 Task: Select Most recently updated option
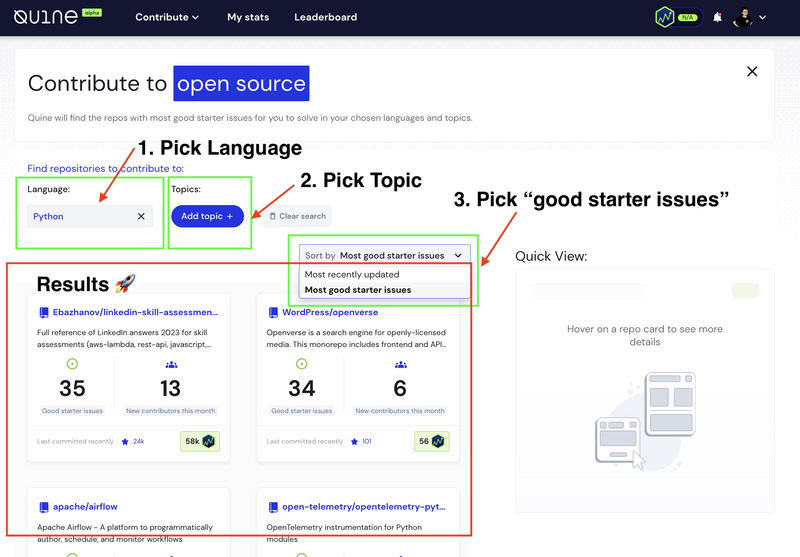(352, 274)
